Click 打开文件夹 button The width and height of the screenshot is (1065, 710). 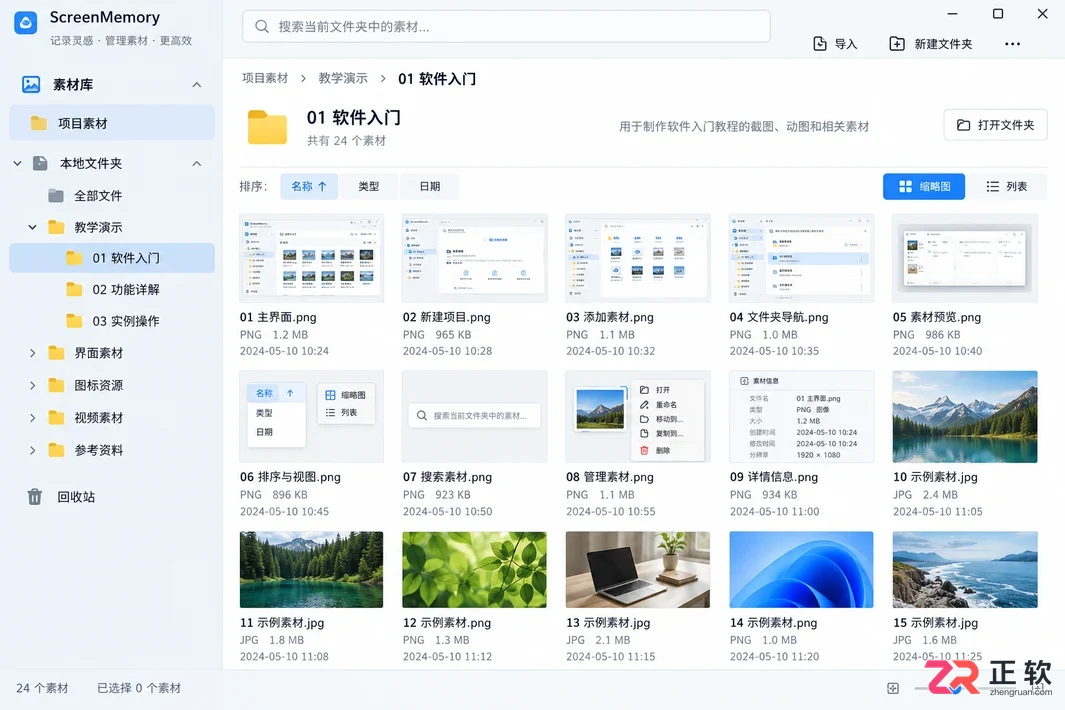click(x=996, y=125)
